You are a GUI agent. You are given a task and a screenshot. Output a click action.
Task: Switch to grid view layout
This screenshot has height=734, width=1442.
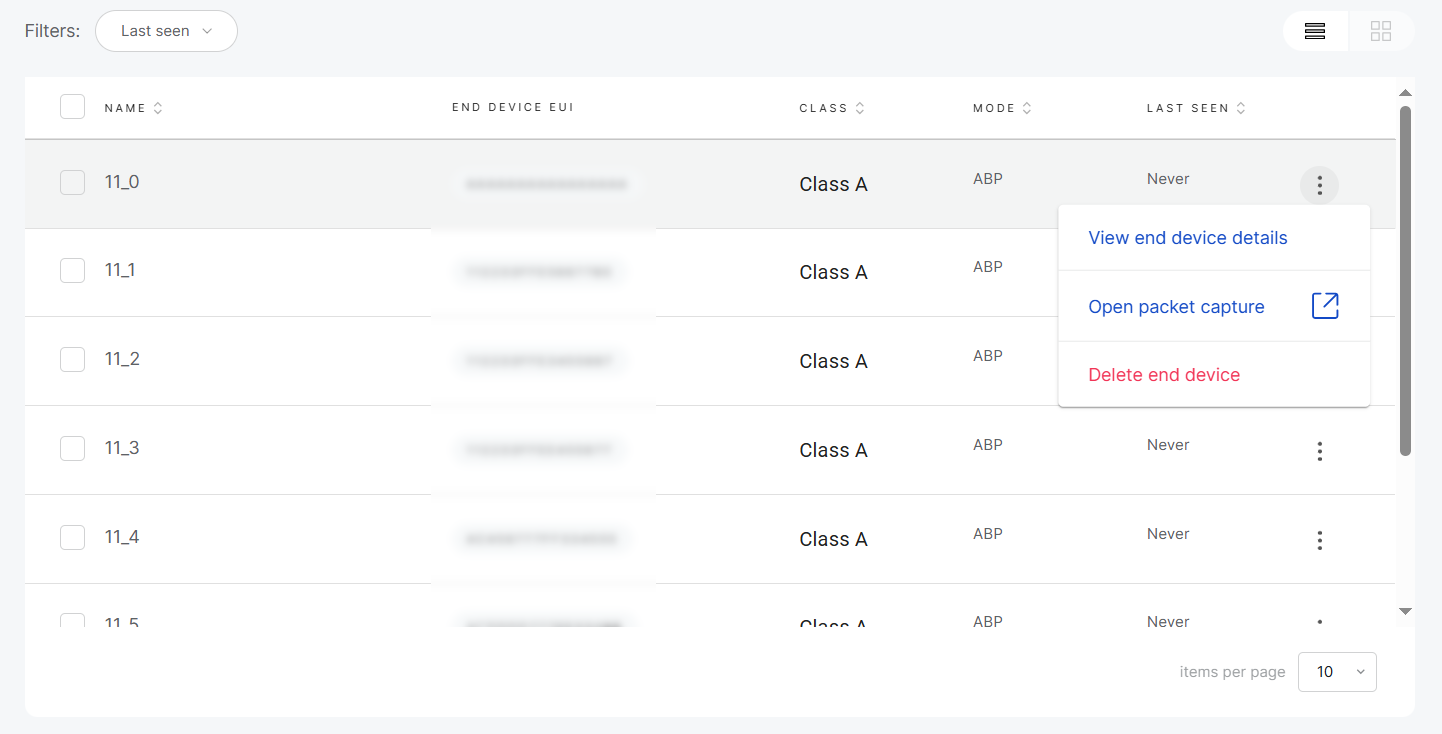[x=1381, y=31]
